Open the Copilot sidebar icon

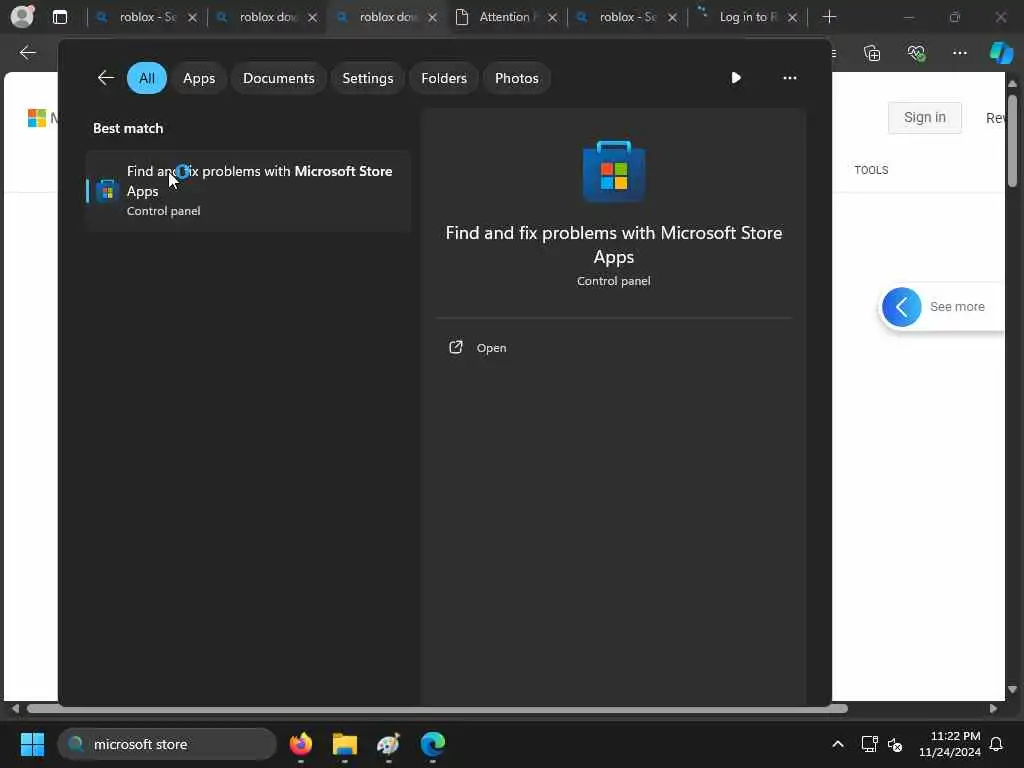(1001, 53)
